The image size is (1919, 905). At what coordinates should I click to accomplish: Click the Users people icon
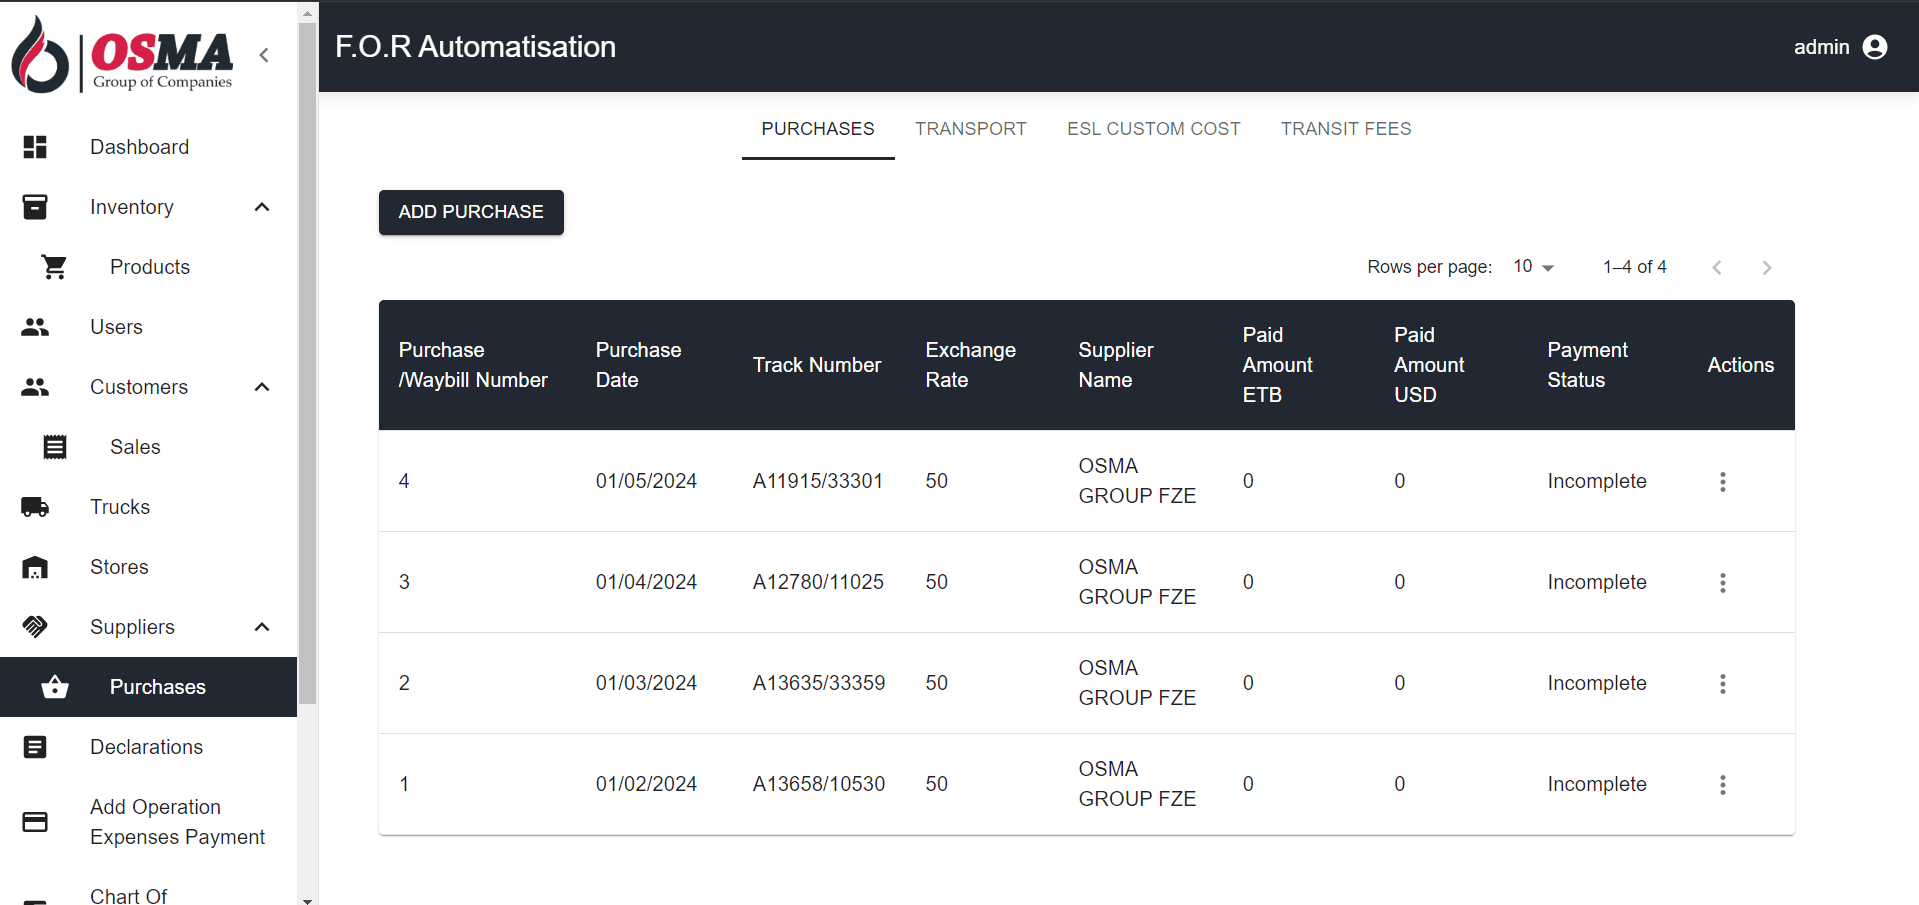[x=35, y=327]
